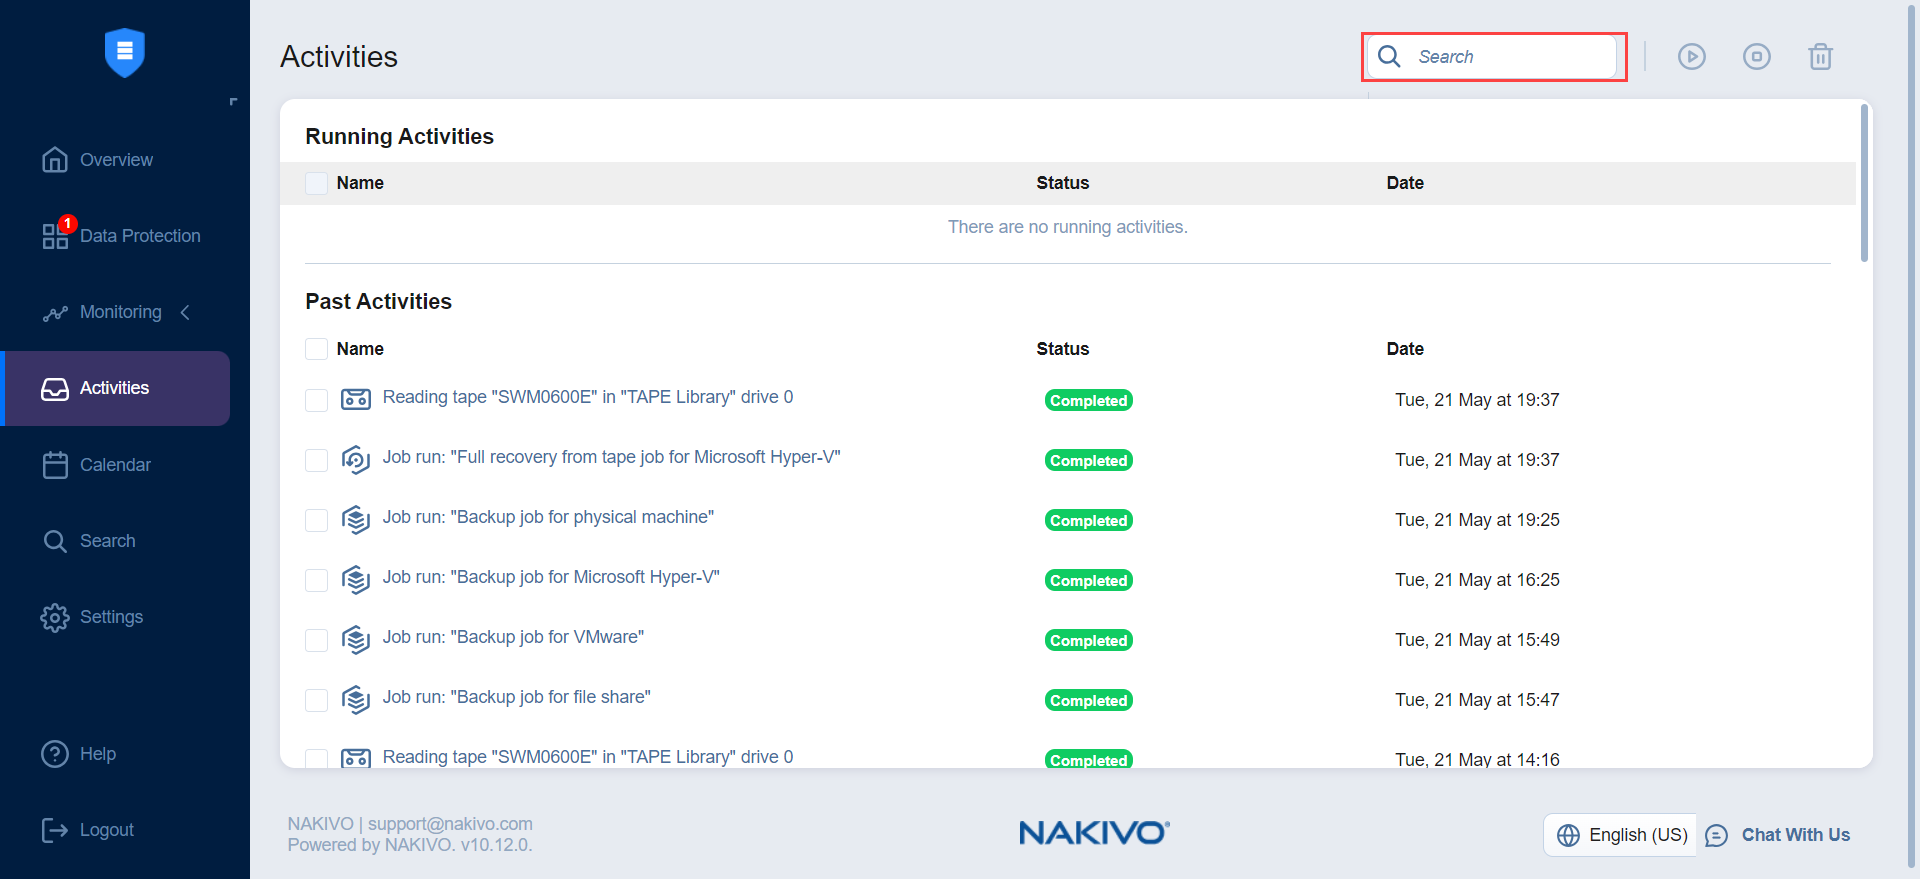The image size is (1920, 879).
Task: Click the NAKIVO shield logo
Action: pos(125,52)
